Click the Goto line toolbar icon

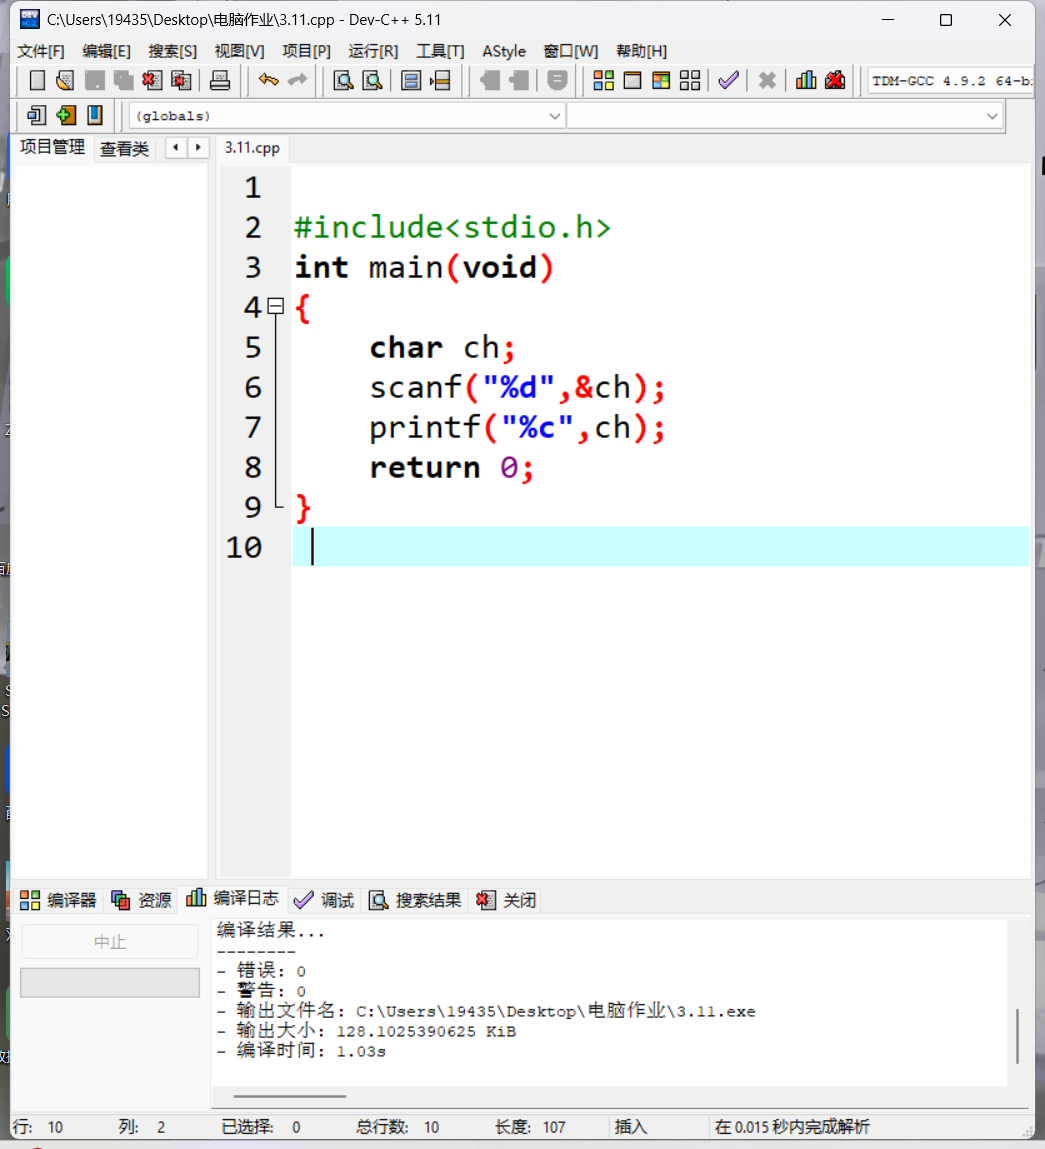pos(440,81)
